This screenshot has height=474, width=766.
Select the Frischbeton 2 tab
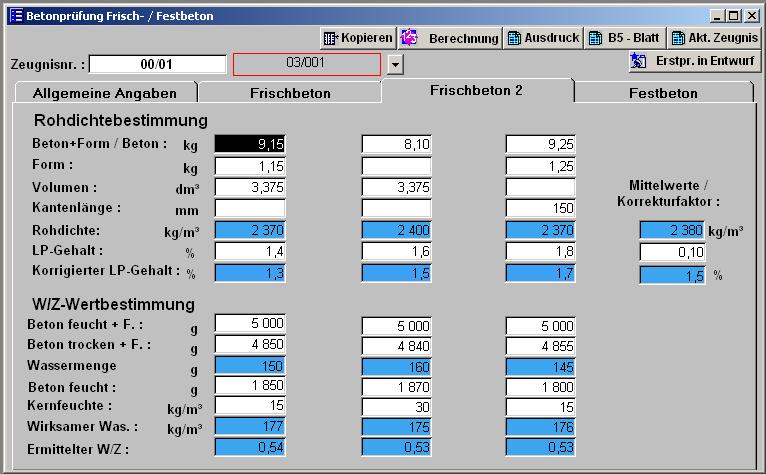pyautogui.click(x=476, y=90)
